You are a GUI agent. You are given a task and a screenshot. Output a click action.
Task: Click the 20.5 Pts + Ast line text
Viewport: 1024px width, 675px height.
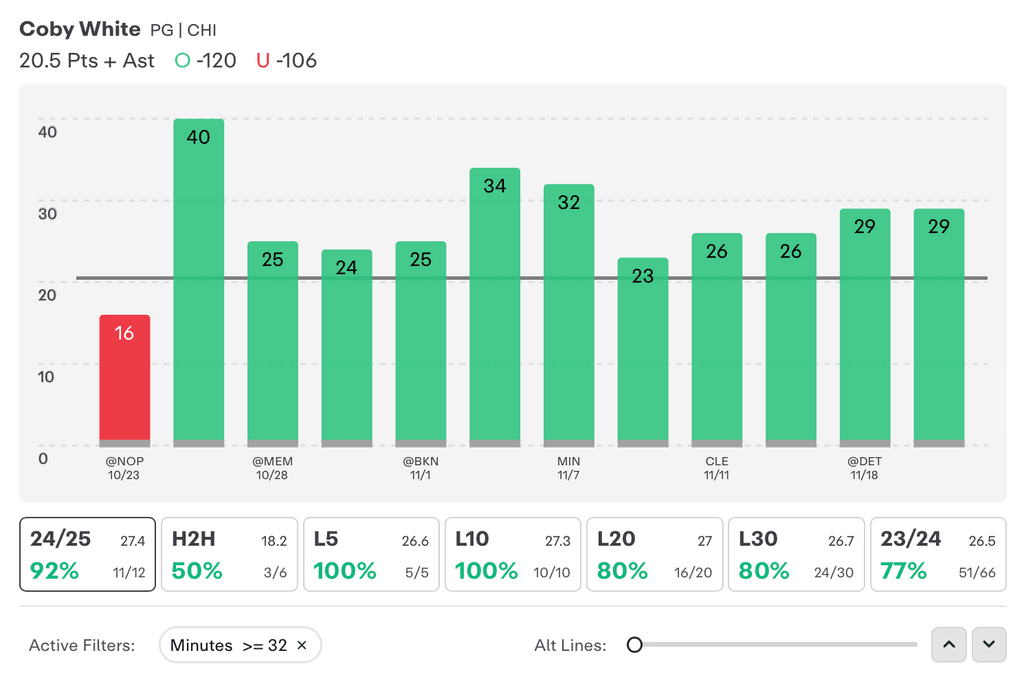click(87, 61)
